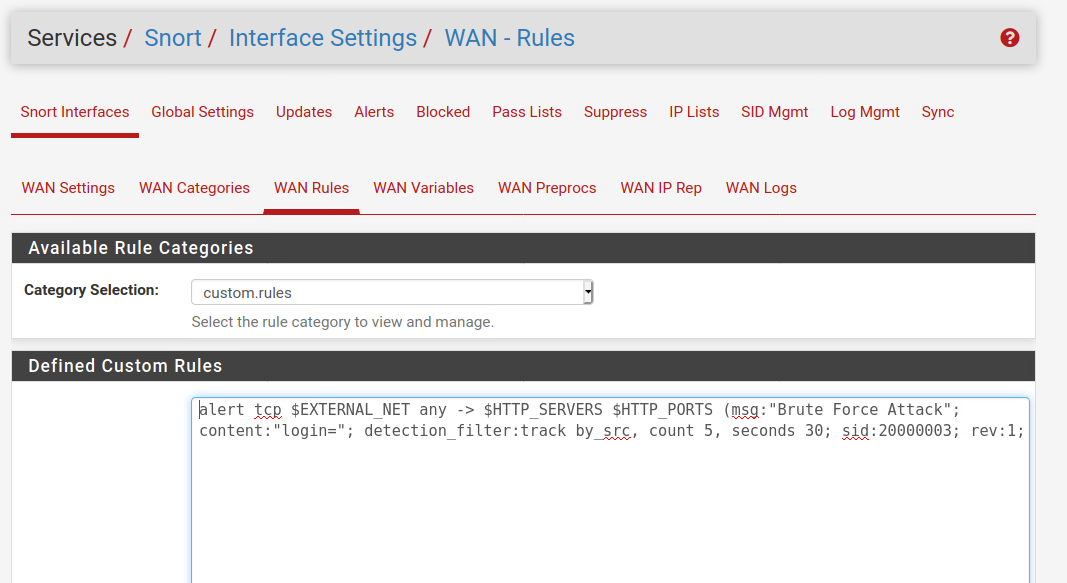The width and height of the screenshot is (1067, 583).
Task: Open the SID Mgmt tab
Action: point(774,112)
